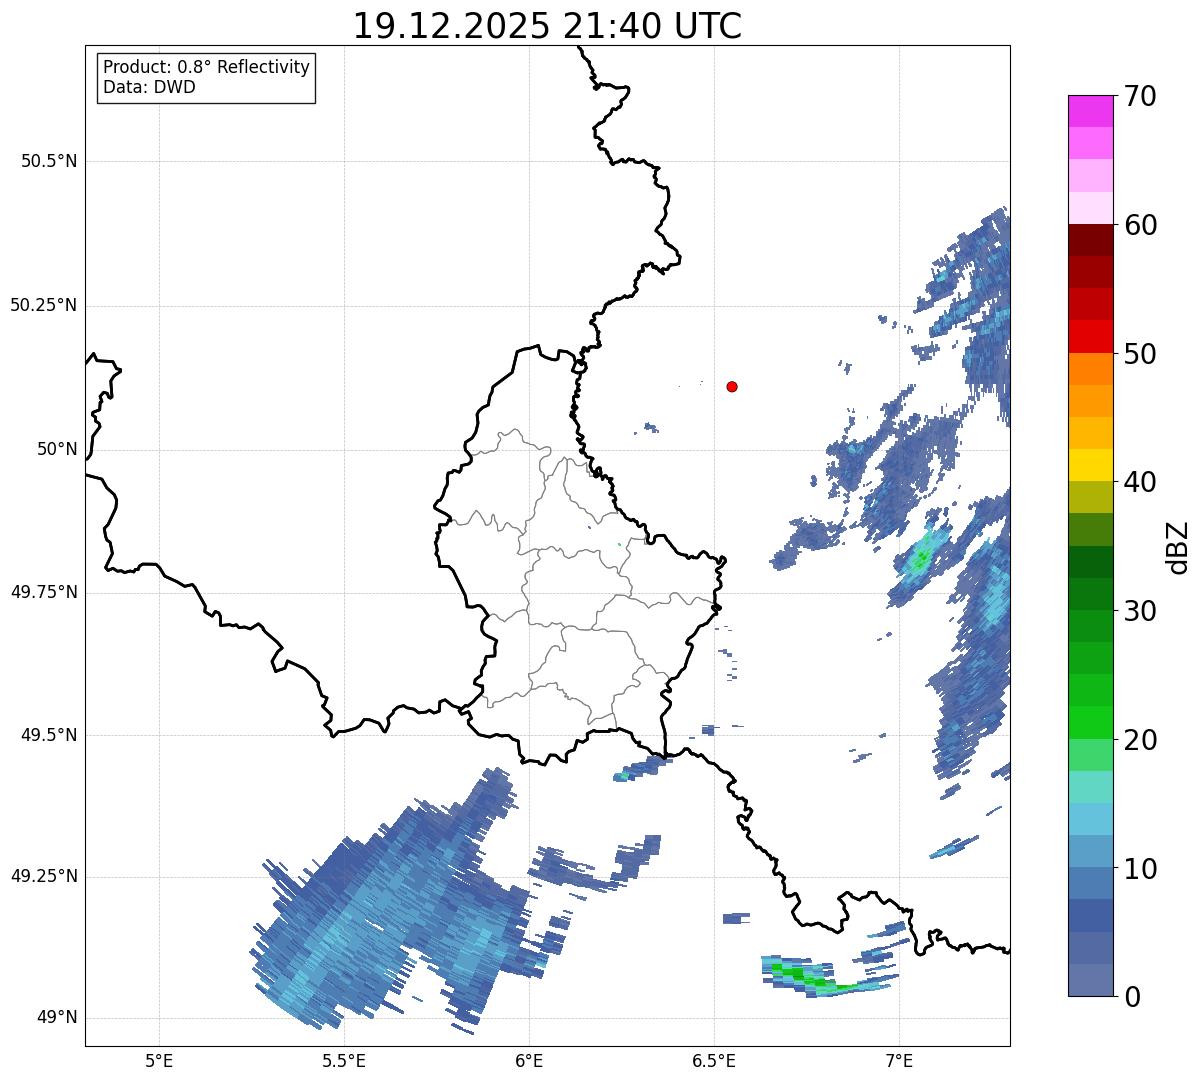
Task: Click the Data: DWD text line
Action: (149, 87)
